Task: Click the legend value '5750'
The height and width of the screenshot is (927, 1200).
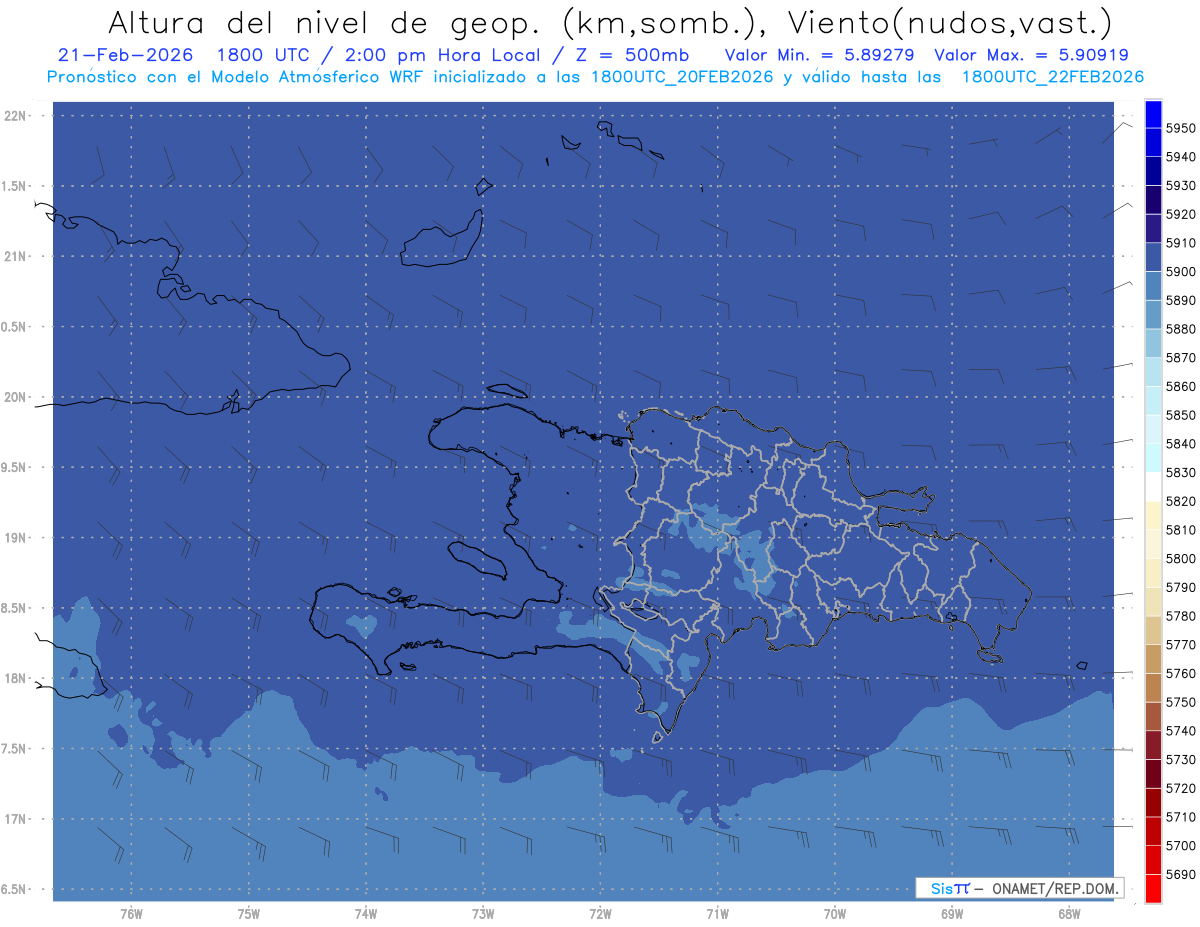Action: coord(1181,702)
